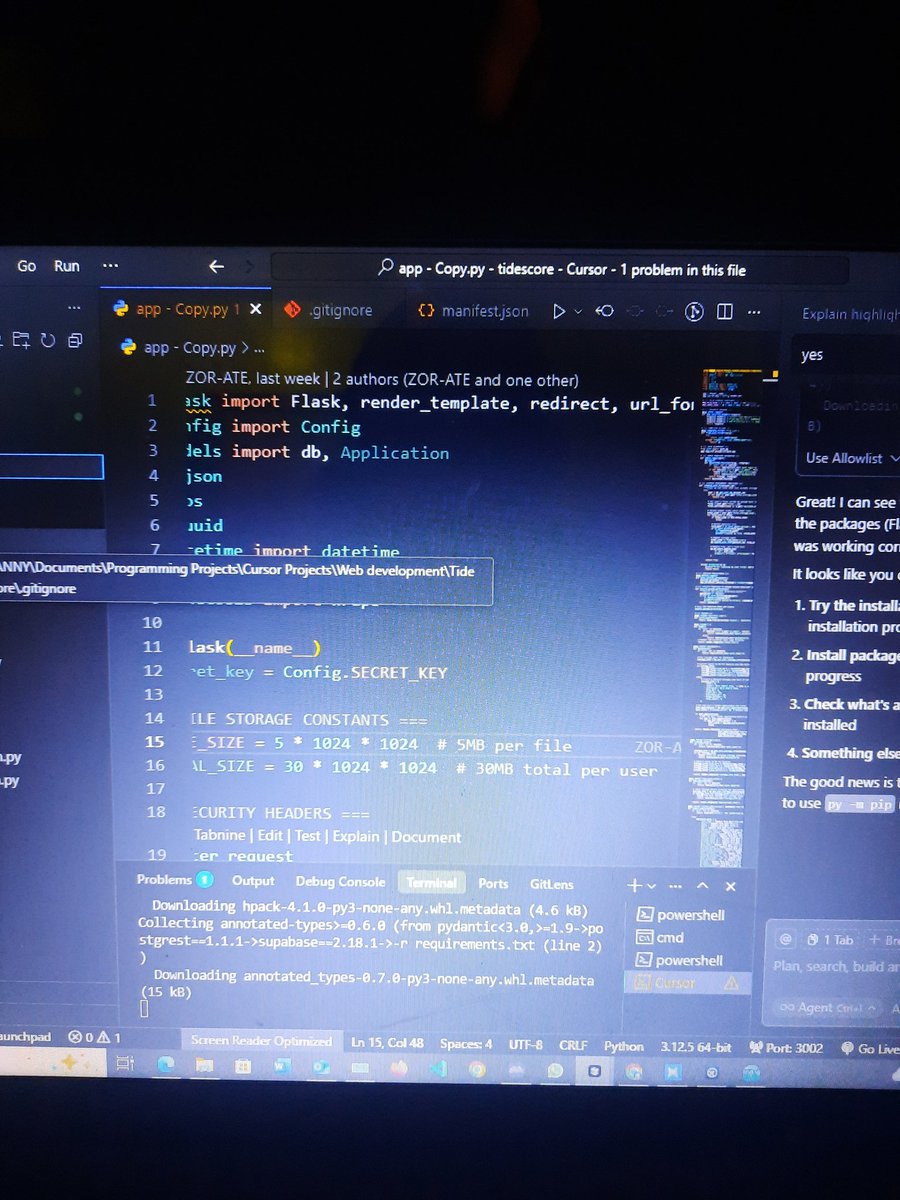Click the Test code lens link
Viewport: 900px width, 1200px height.
tap(308, 837)
